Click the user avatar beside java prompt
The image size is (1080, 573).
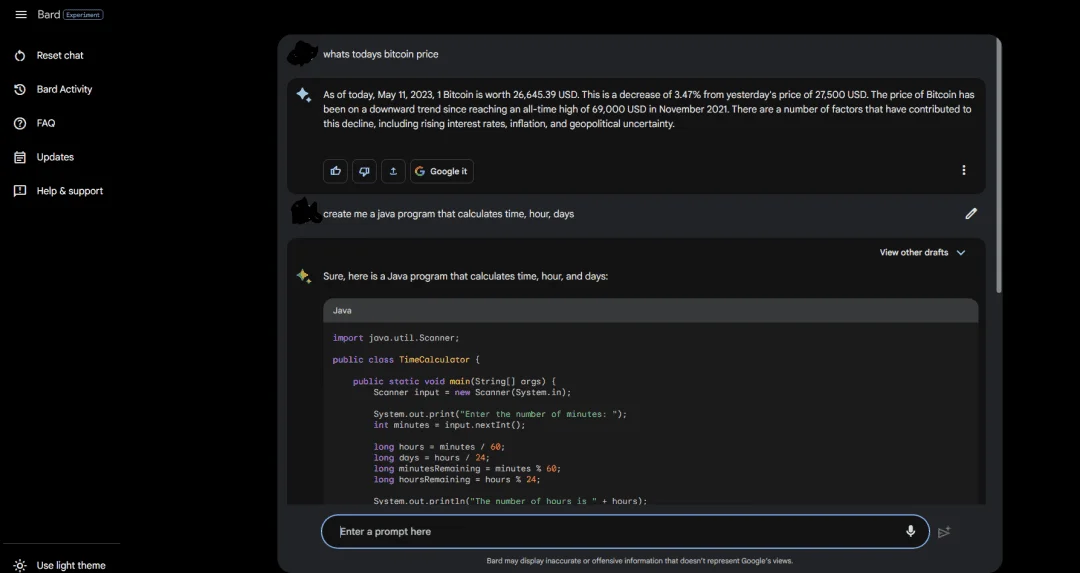coord(305,211)
